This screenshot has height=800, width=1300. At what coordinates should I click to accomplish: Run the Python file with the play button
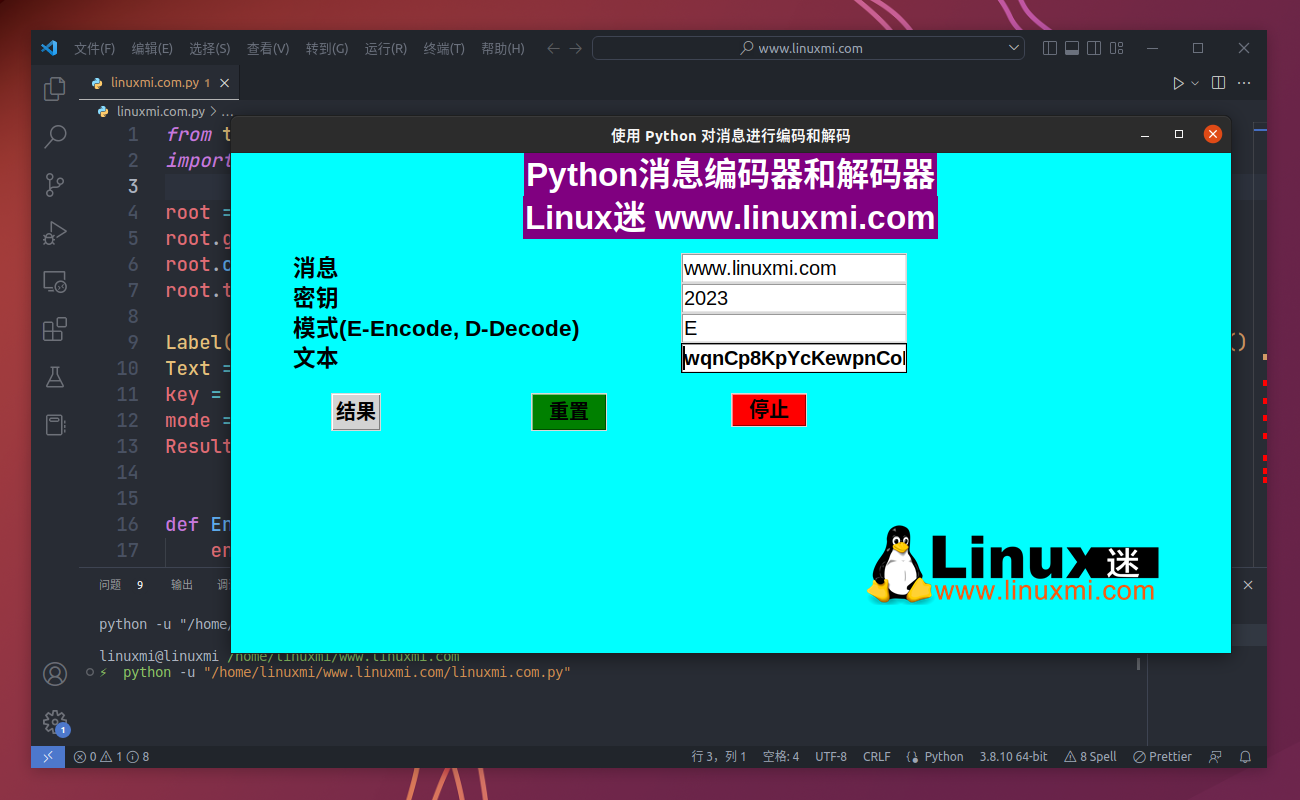click(1178, 83)
